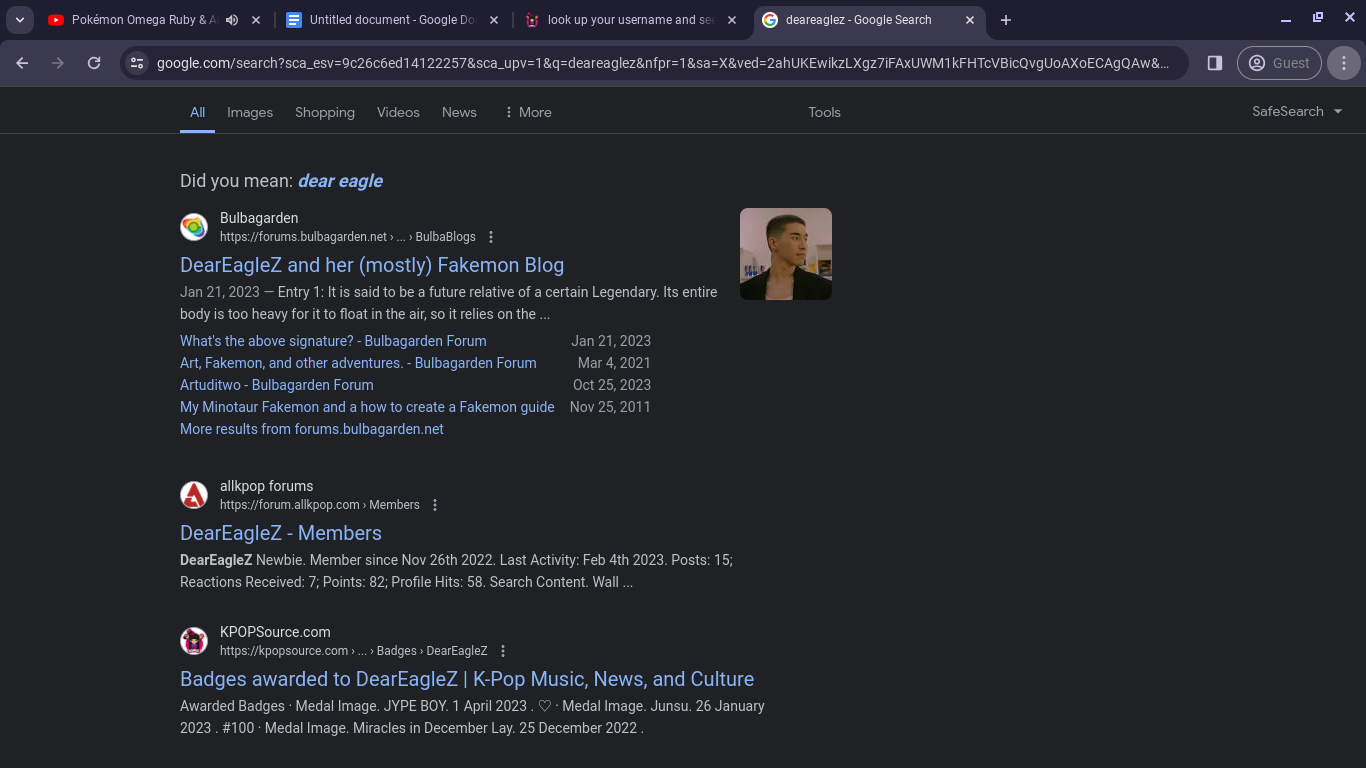
Task: Click the 'dear eagle' spelling suggestion
Action: [x=340, y=181]
